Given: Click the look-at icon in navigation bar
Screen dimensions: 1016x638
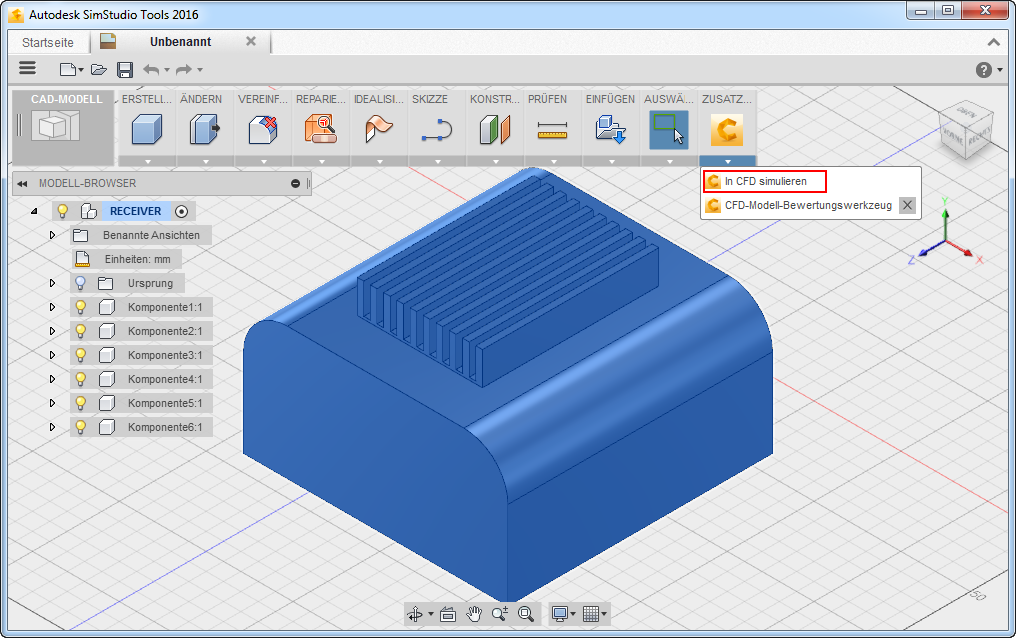Looking at the screenshot, I should [x=448, y=613].
